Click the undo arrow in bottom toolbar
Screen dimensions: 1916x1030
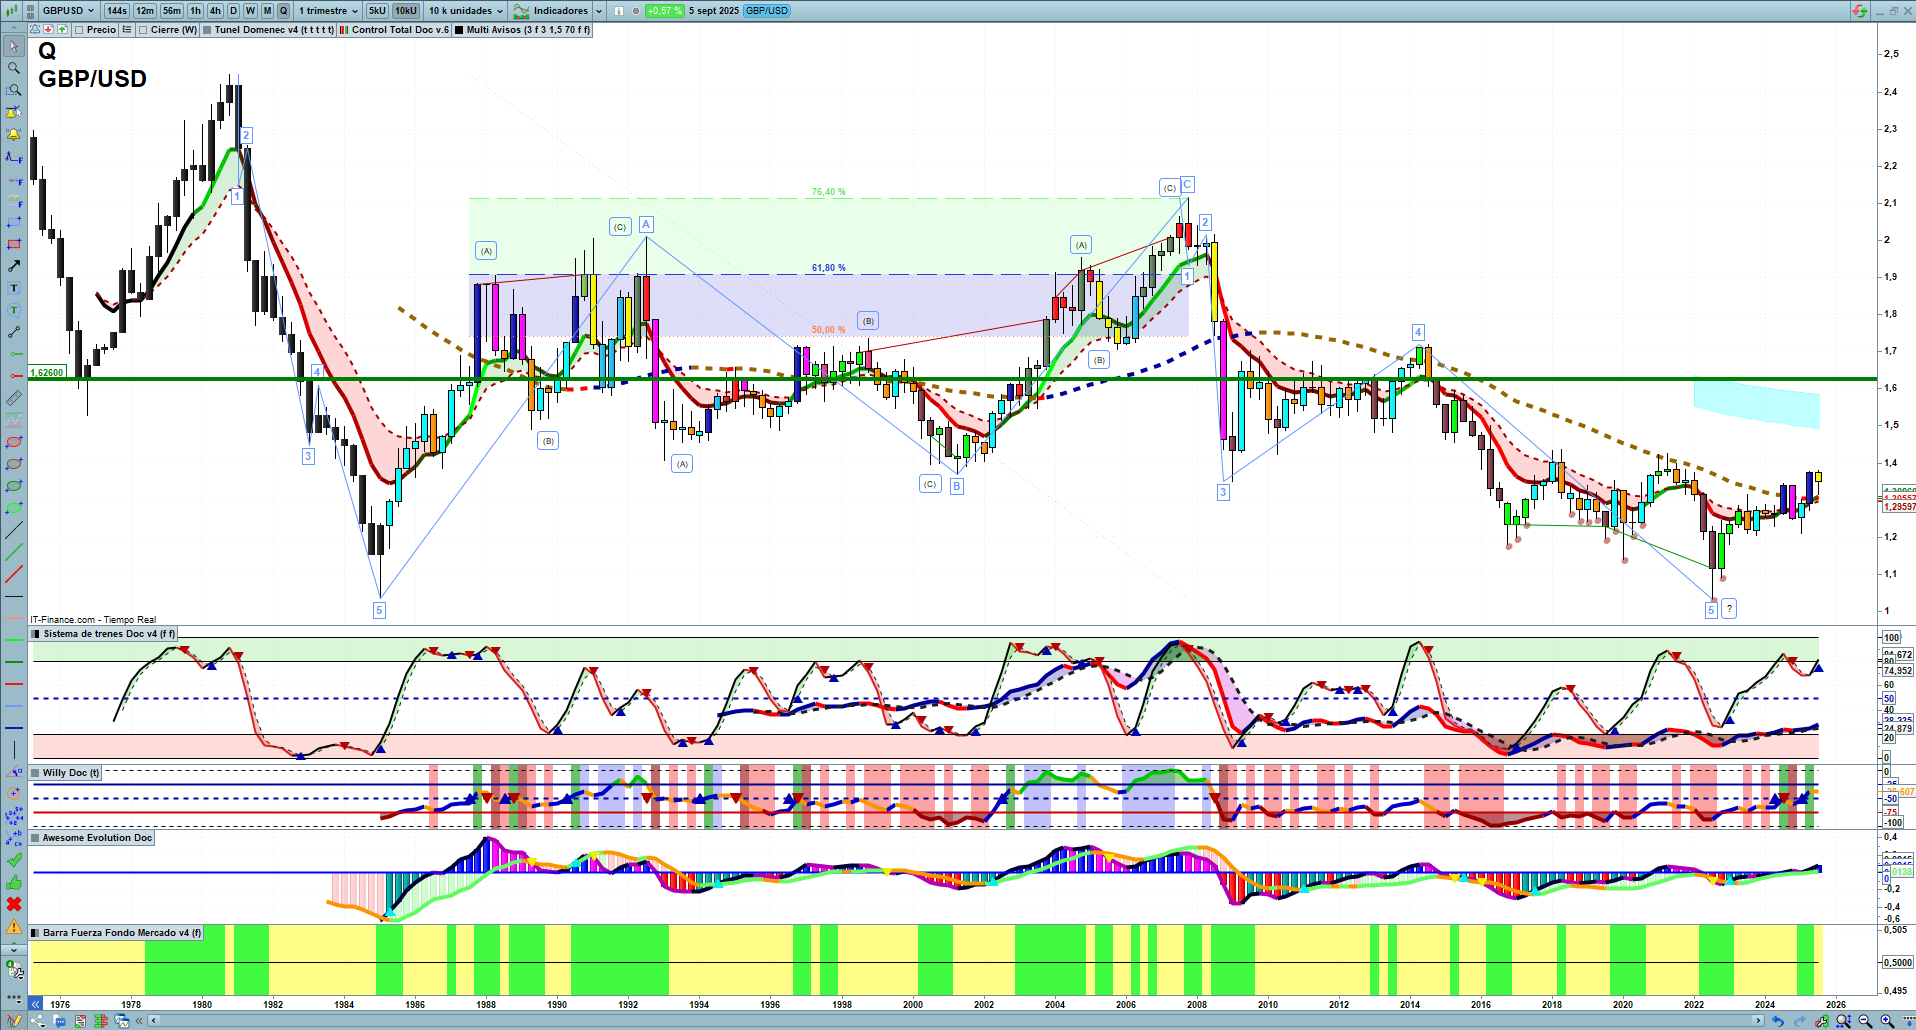pos(1777,1021)
